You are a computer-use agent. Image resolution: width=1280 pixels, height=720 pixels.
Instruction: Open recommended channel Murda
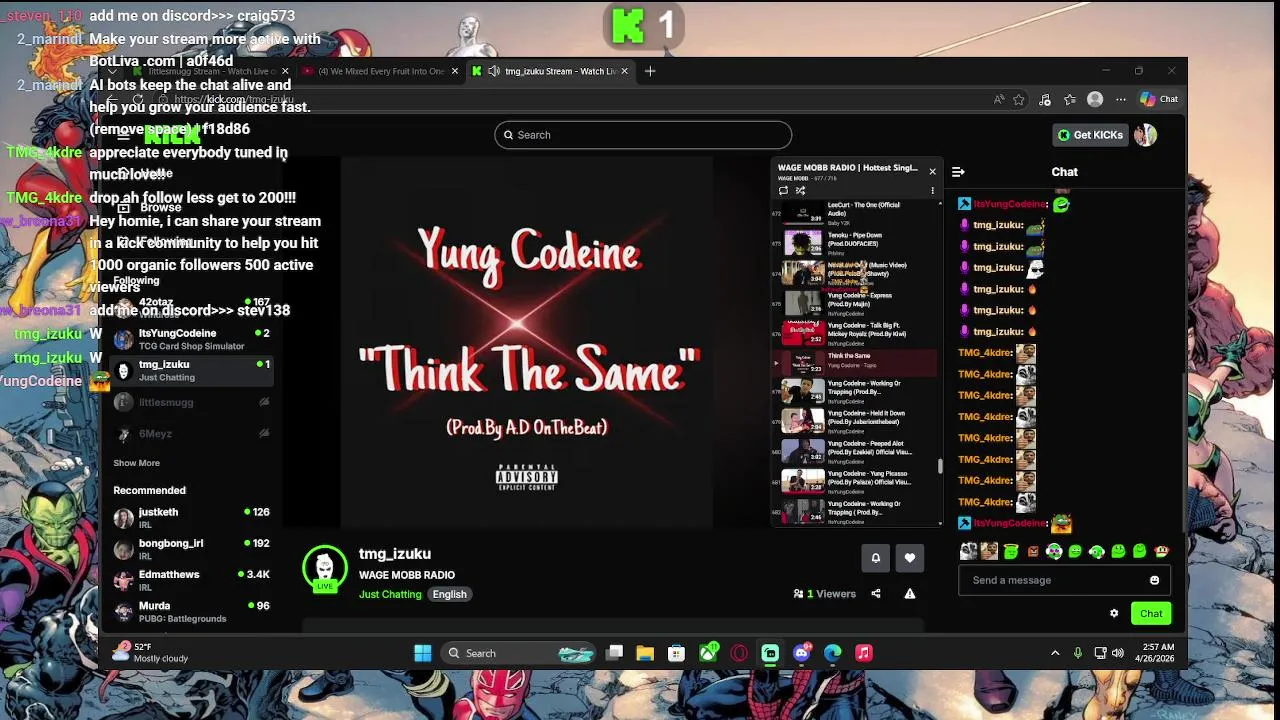(192, 611)
